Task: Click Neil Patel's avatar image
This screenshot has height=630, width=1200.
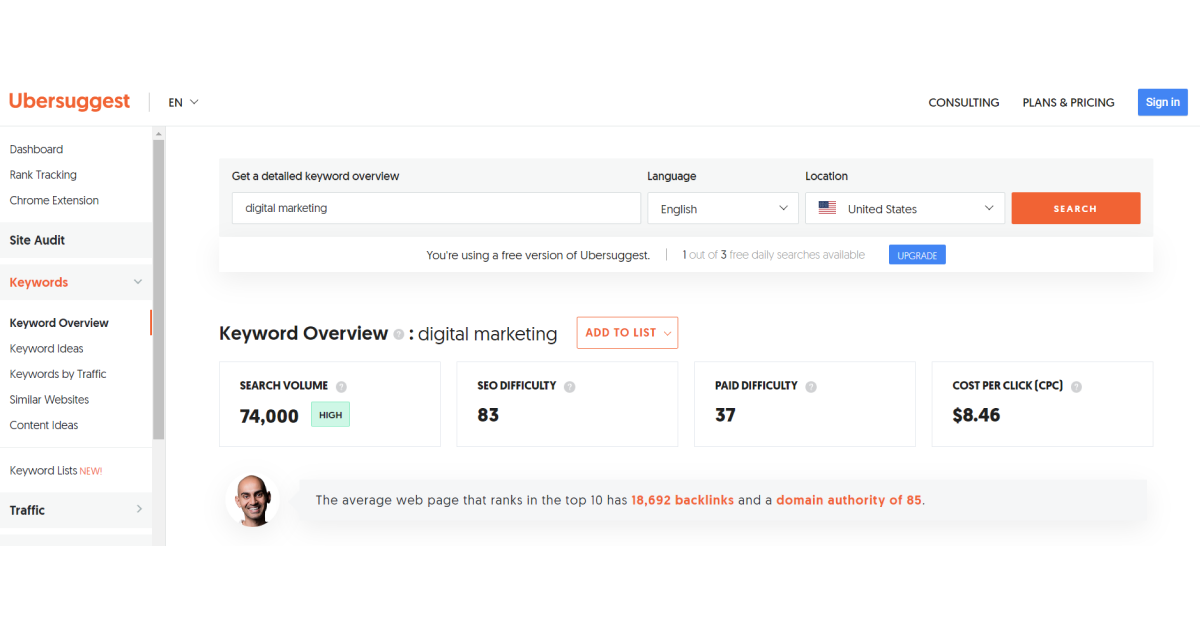Action: point(254,499)
